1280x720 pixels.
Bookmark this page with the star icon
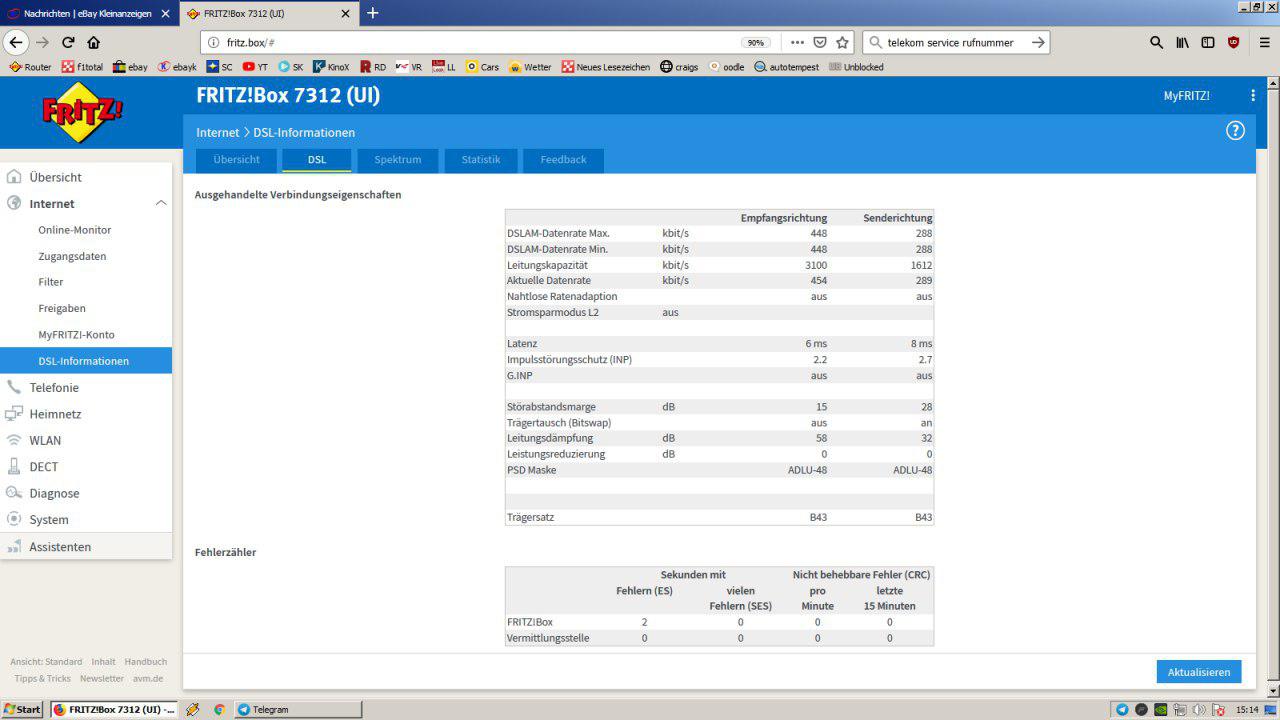[x=843, y=42]
